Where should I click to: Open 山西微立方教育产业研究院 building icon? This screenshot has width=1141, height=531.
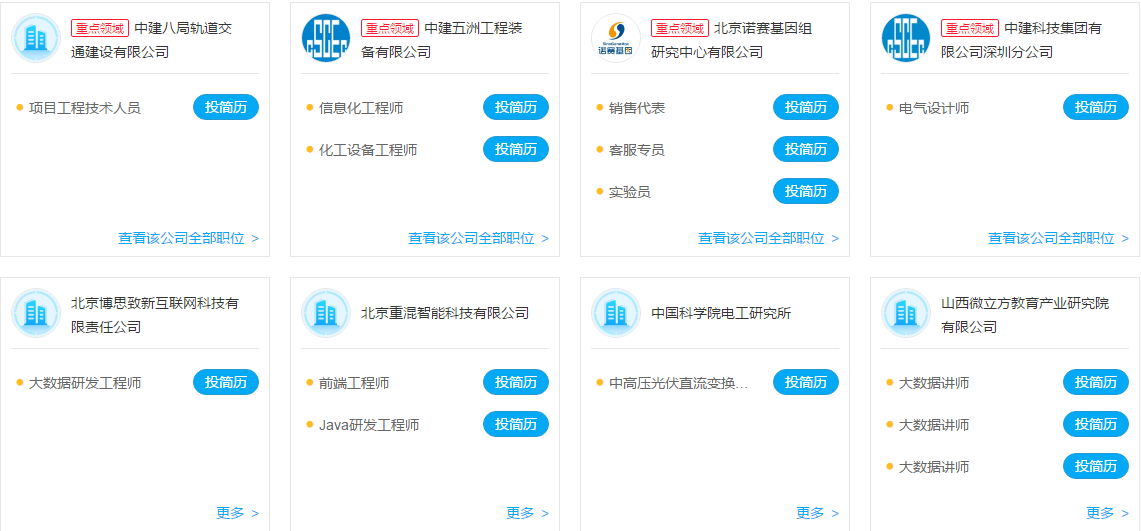906,313
